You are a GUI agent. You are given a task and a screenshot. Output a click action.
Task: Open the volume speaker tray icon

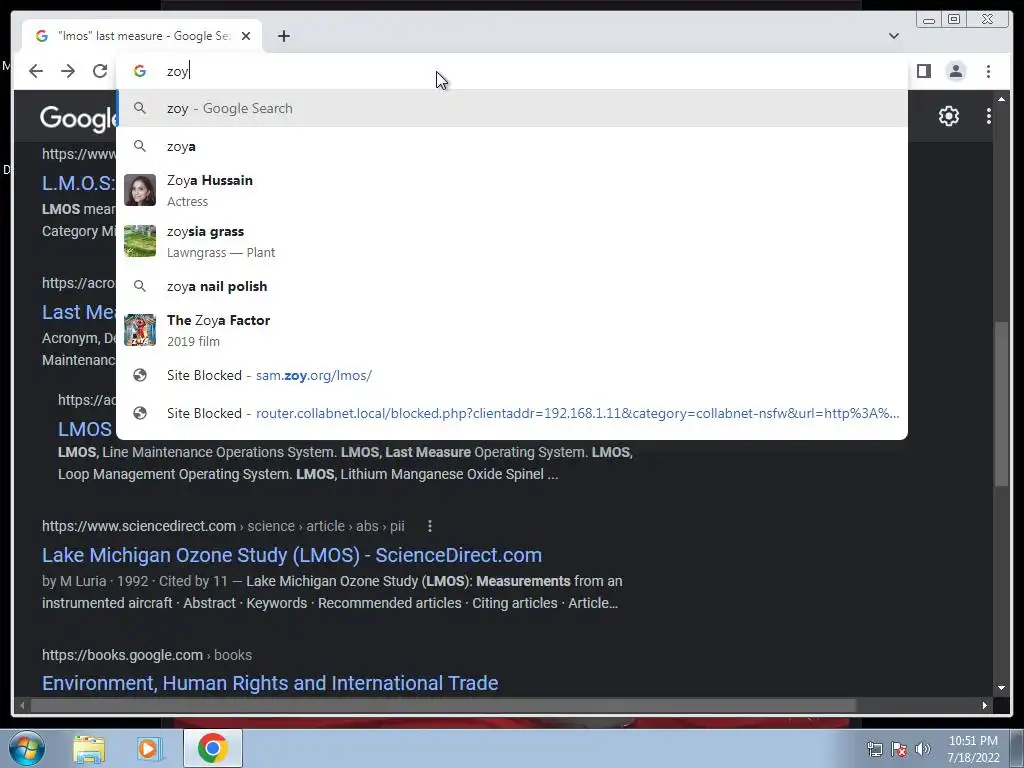coord(923,749)
